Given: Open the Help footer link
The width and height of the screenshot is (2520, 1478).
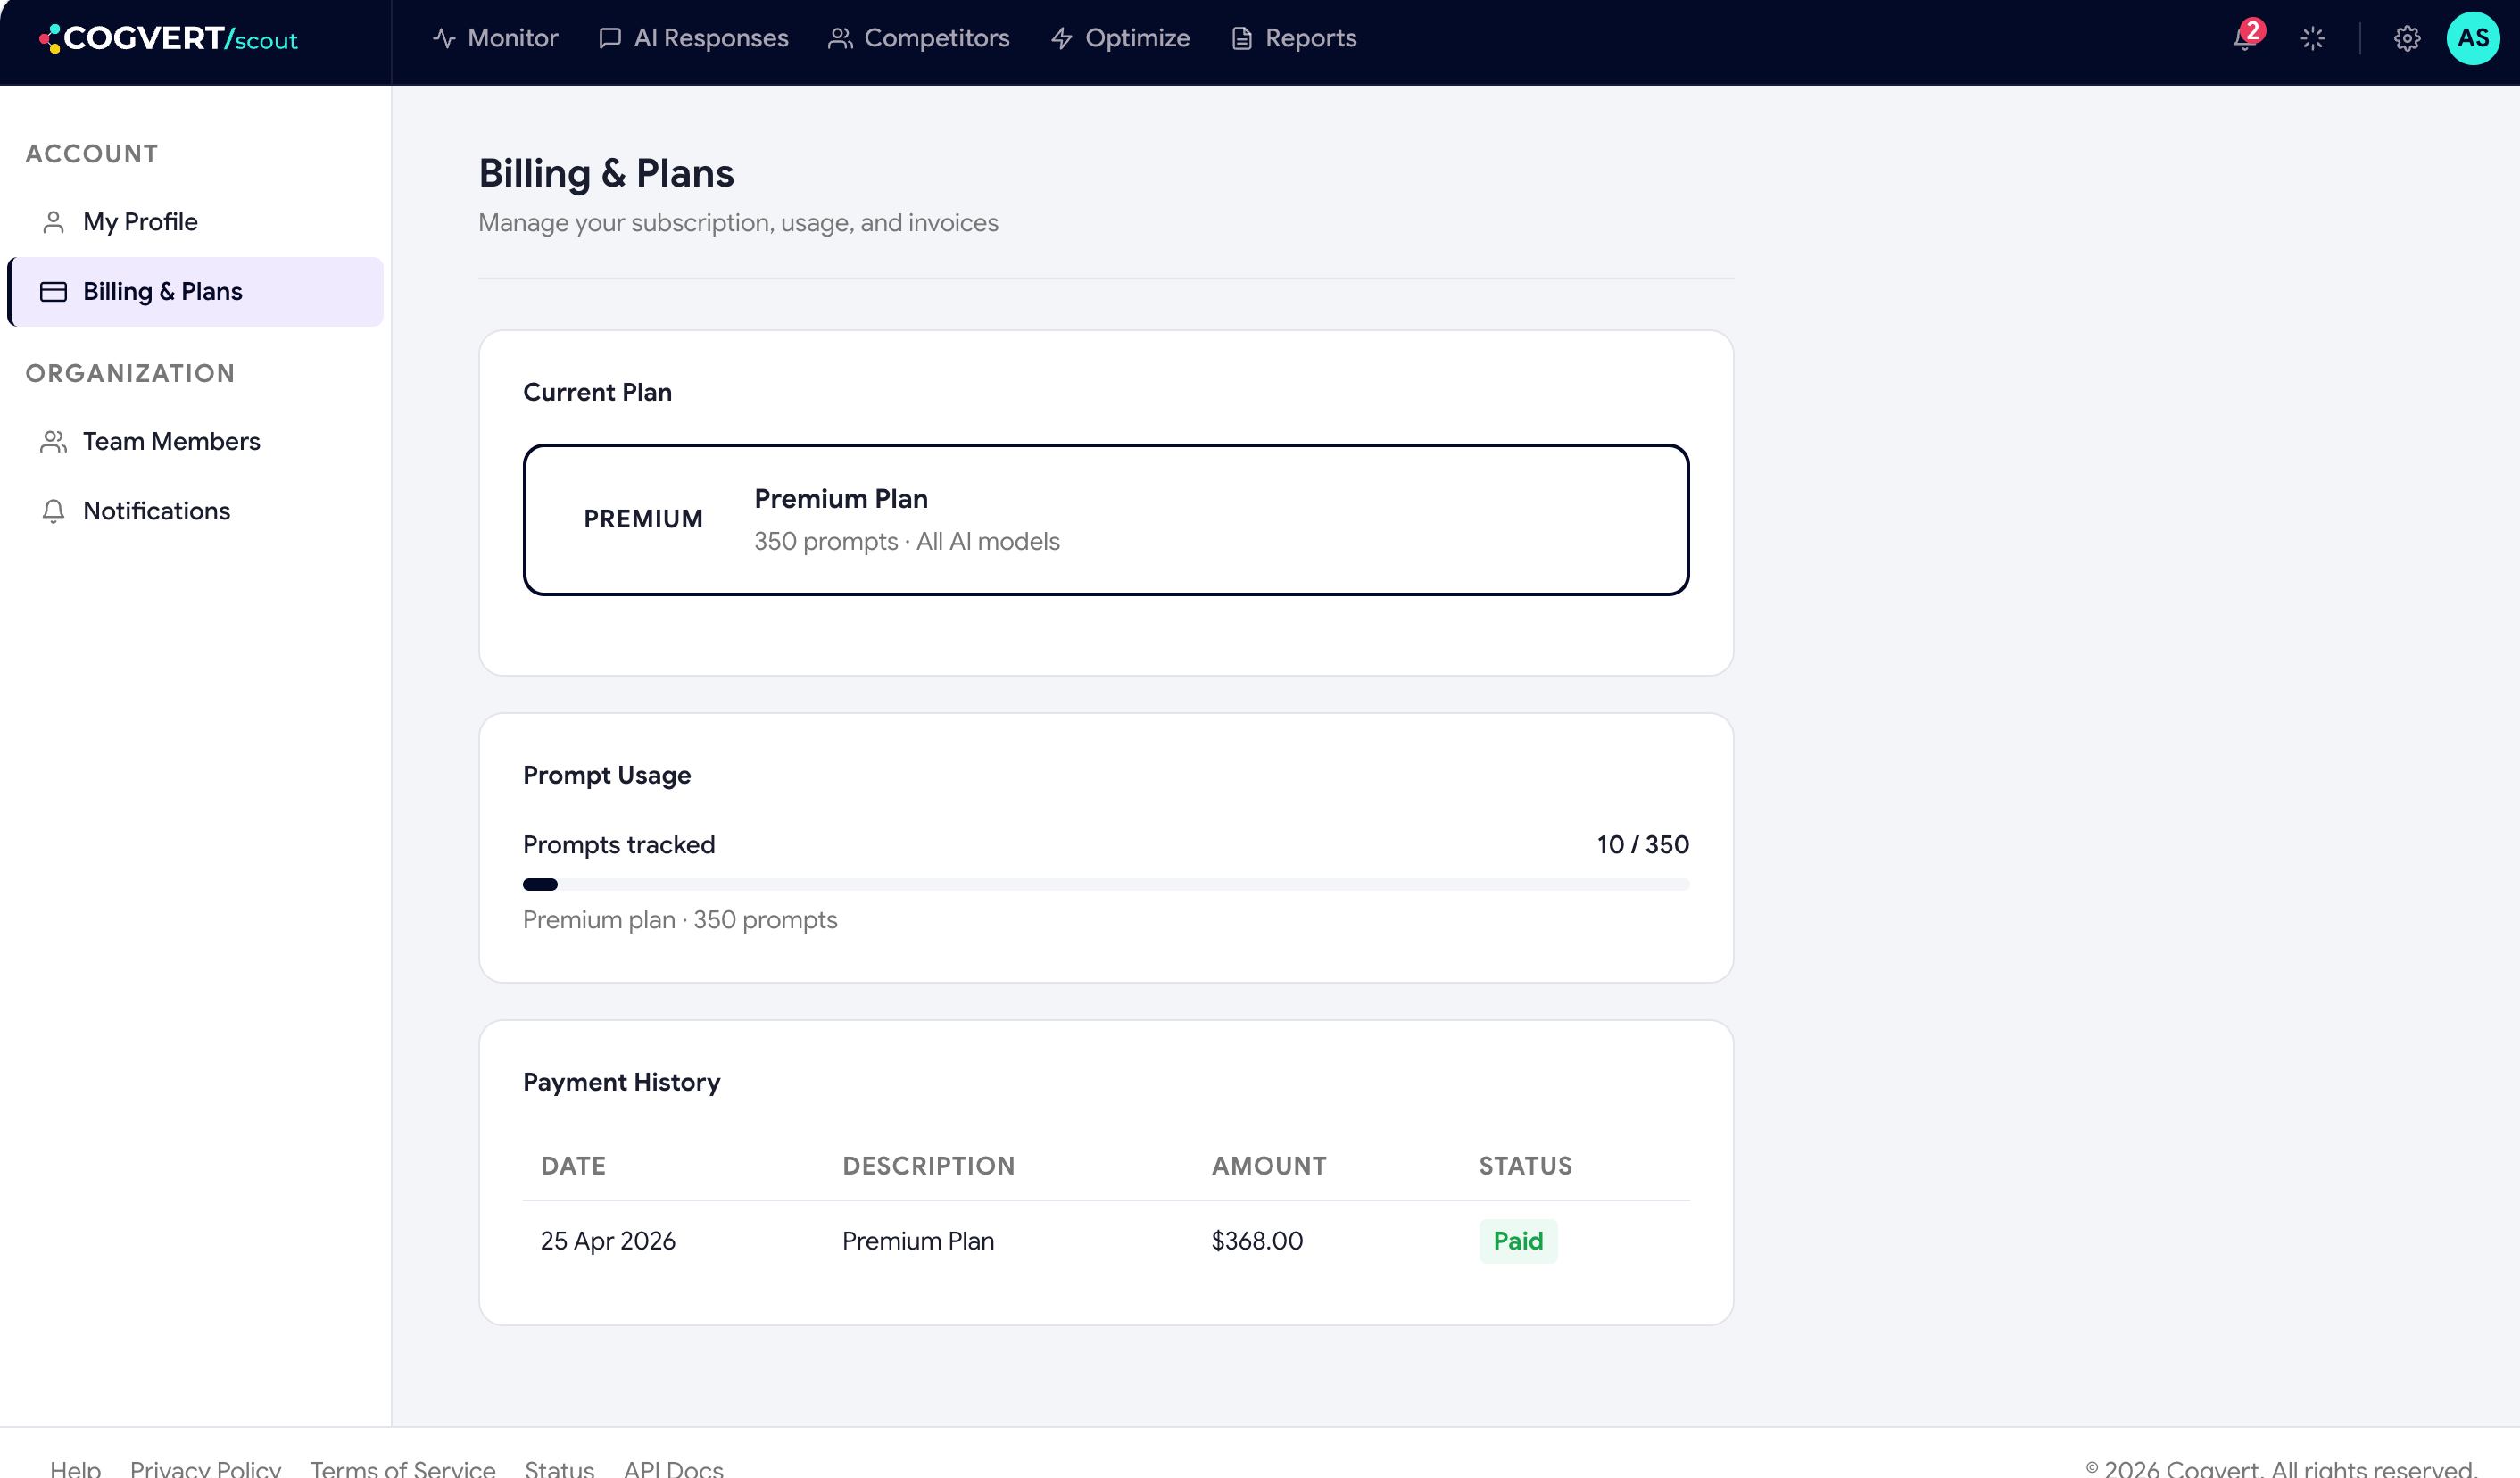Looking at the screenshot, I should [x=76, y=1468].
